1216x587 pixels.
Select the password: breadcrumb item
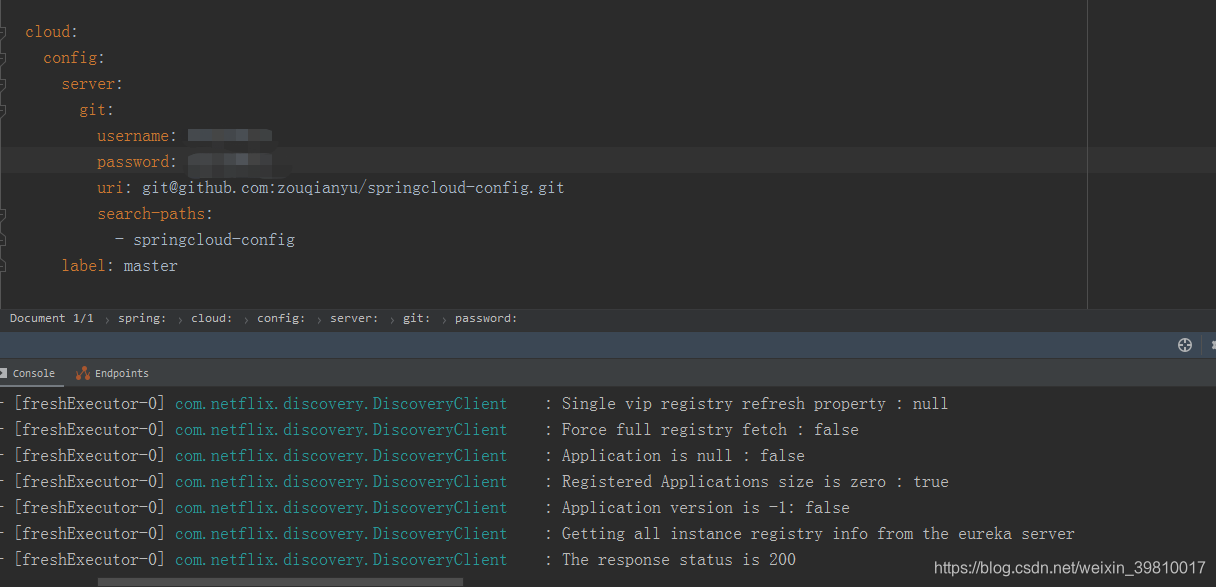coord(486,318)
